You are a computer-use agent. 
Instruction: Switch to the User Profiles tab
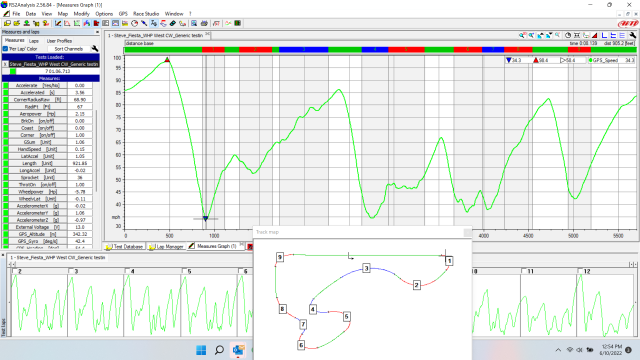59,41
